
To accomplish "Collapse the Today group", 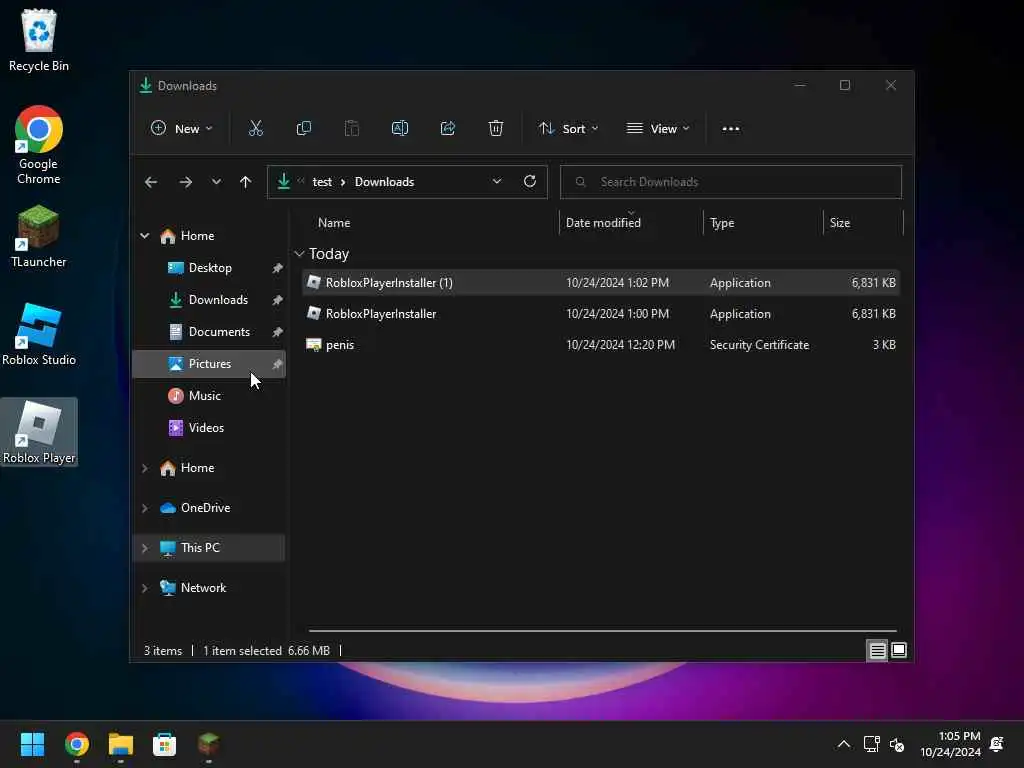I will pos(299,253).
